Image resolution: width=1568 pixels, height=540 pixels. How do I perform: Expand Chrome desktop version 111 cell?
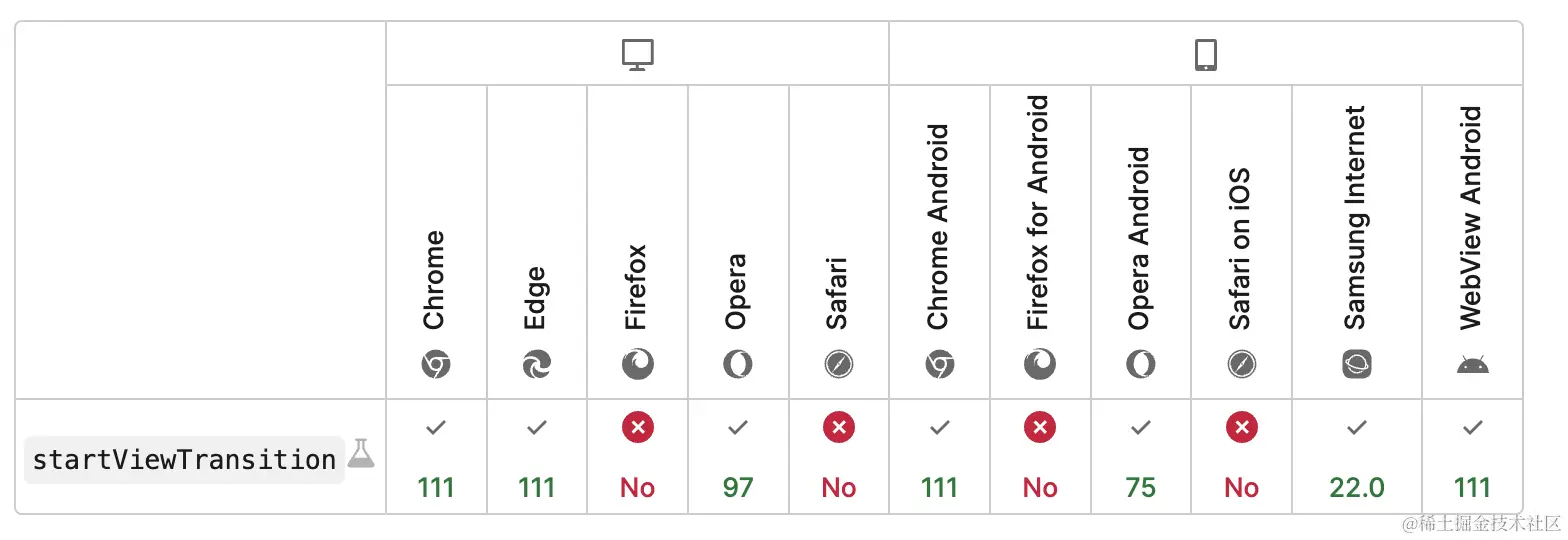tap(436, 458)
